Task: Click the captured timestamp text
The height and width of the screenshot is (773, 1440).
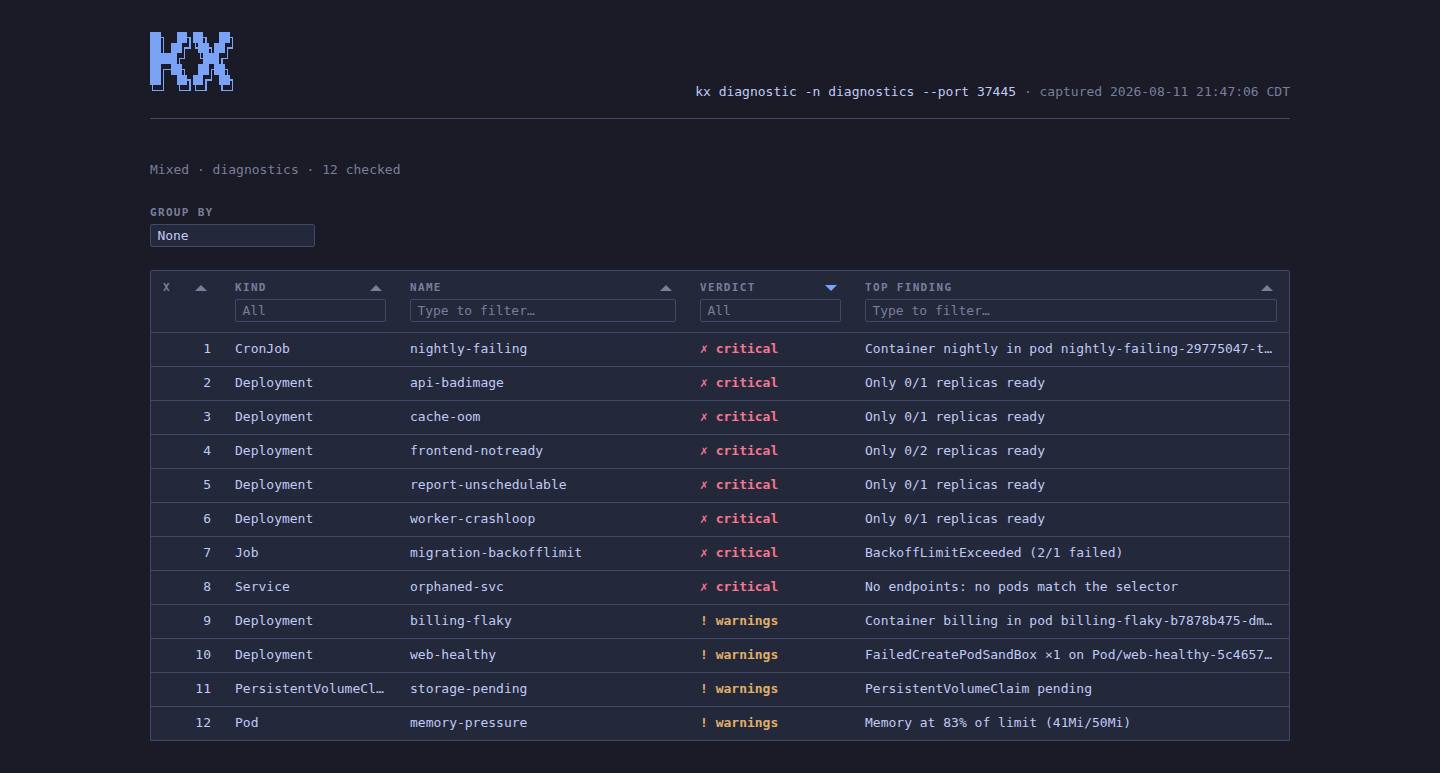Action: (1165, 92)
